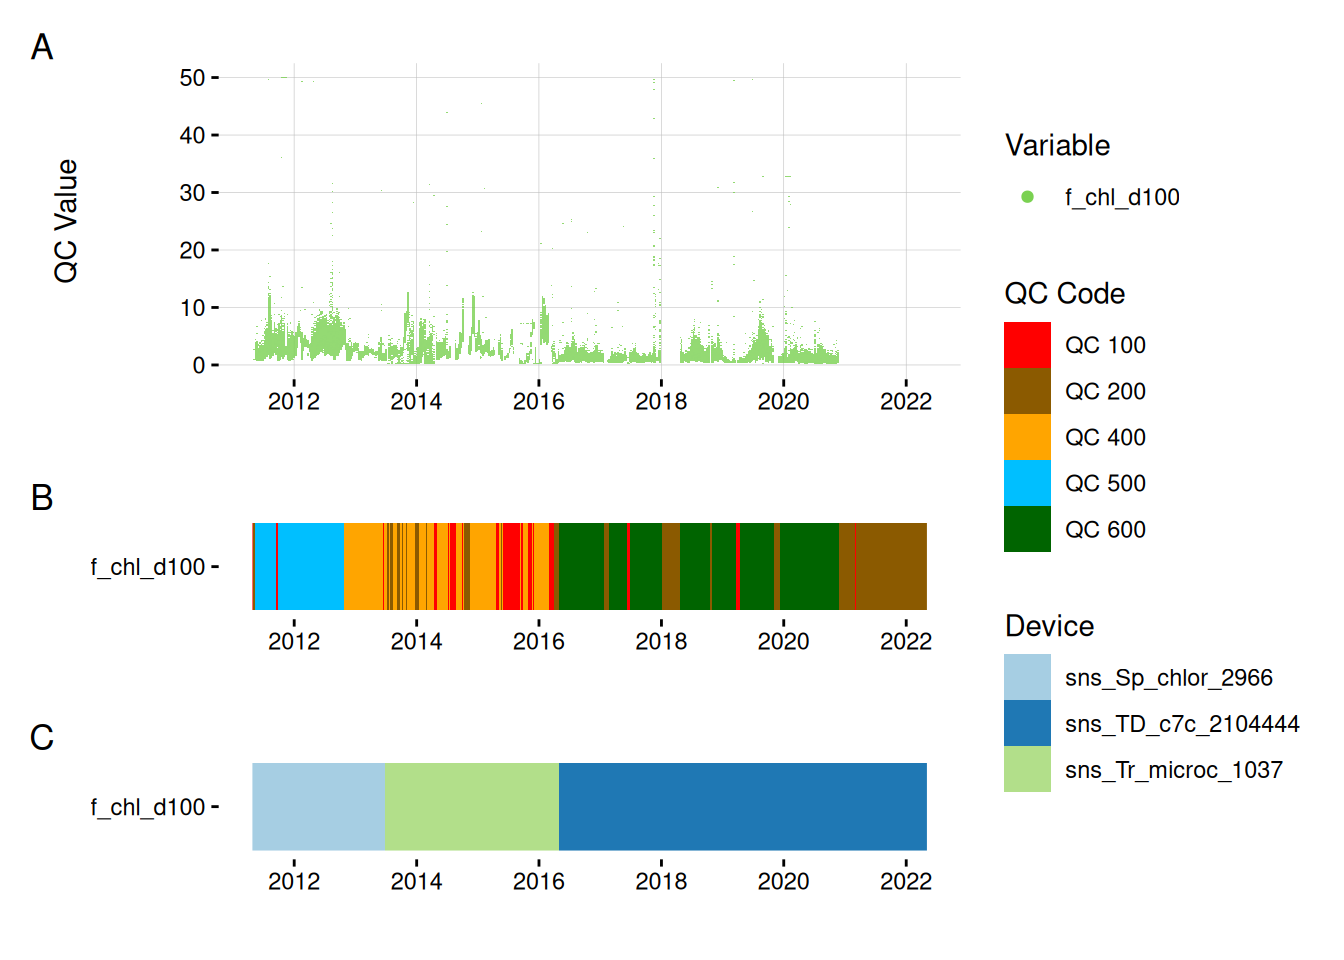Click the sns_Tr_microc_1037 device swatch

1027,769
